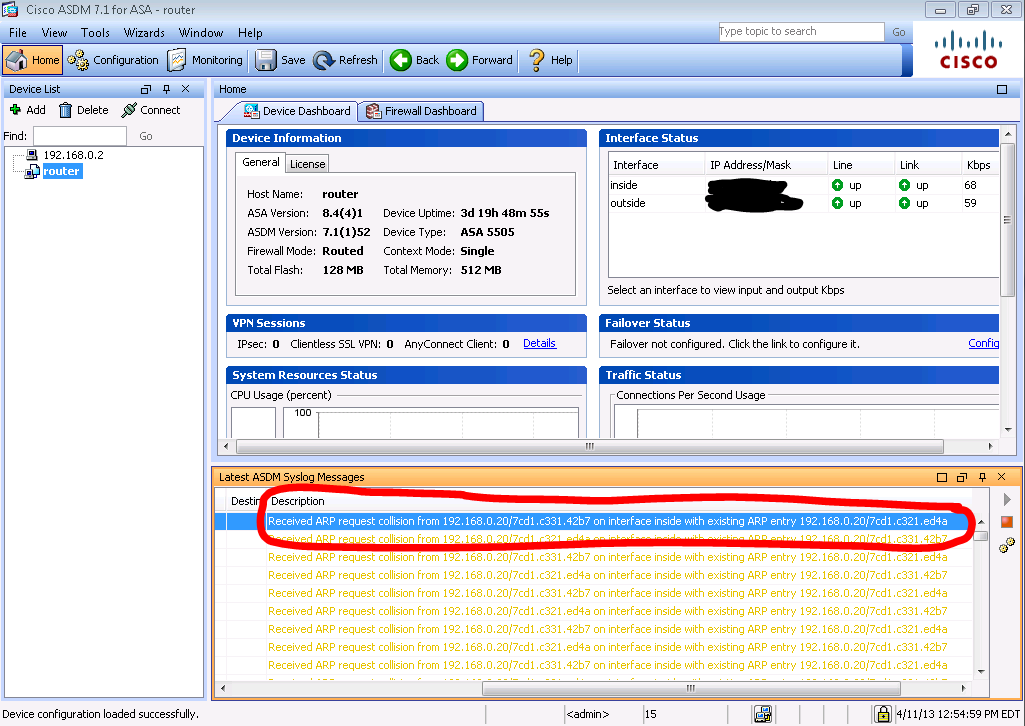This screenshot has width=1025, height=726.
Task: Connect to the selected device
Action: click(x=151, y=110)
